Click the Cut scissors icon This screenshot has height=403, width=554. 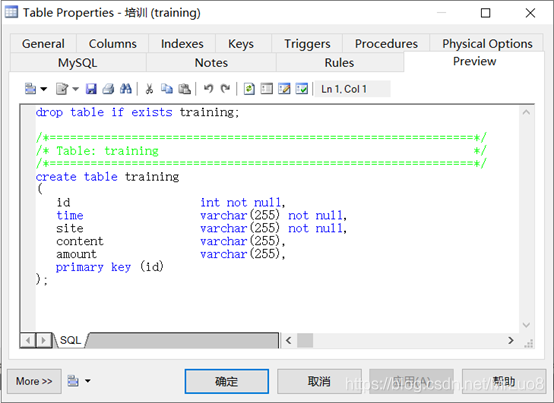point(149,89)
